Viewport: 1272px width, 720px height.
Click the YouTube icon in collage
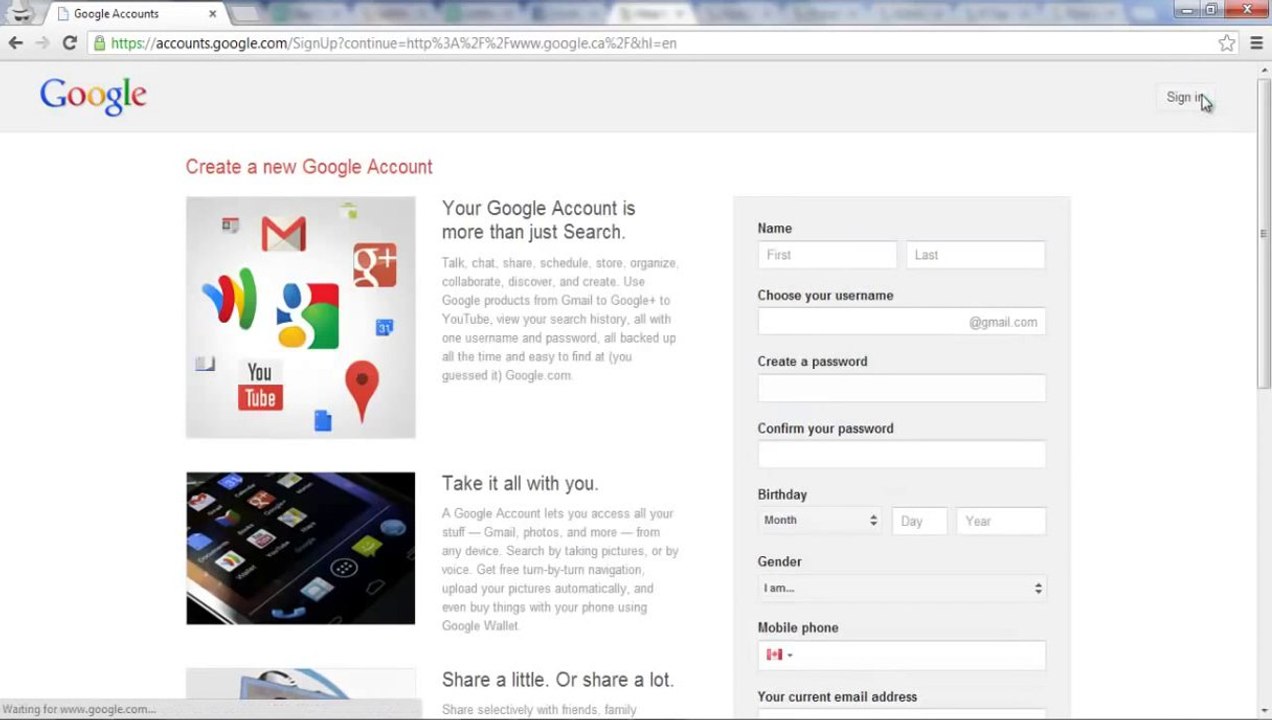click(x=260, y=386)
